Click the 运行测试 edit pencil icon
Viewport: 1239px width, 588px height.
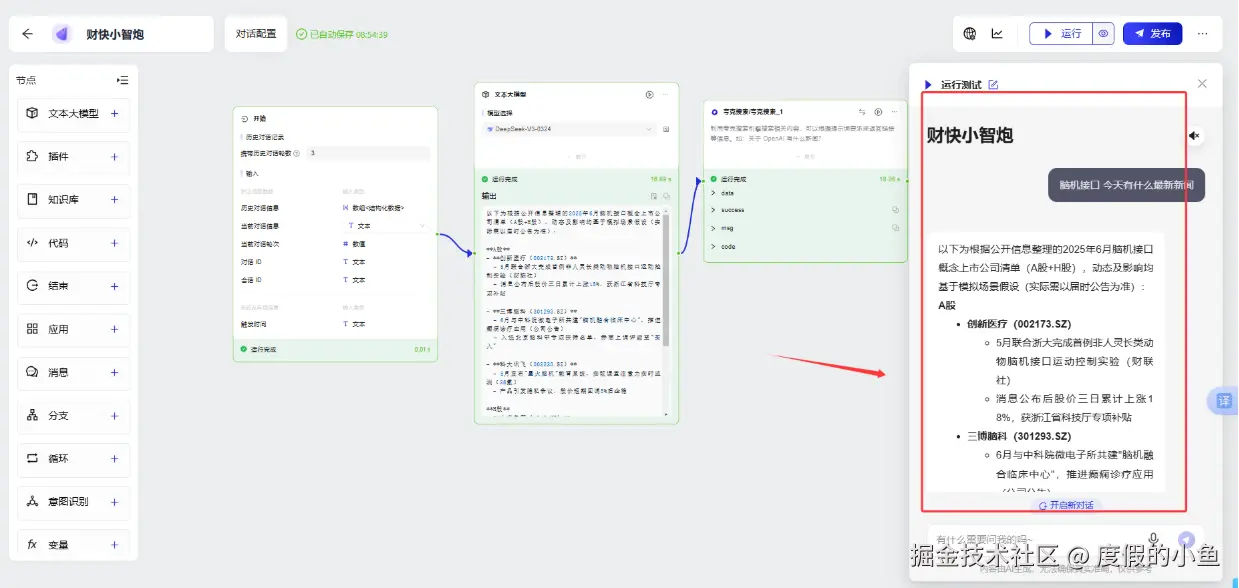993,85
